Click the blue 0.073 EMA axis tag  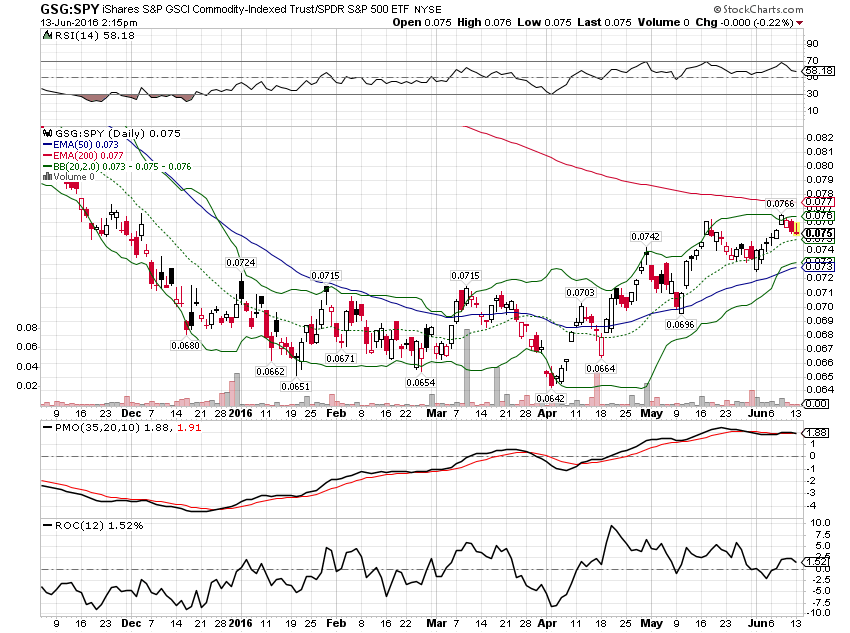[819, 266]
